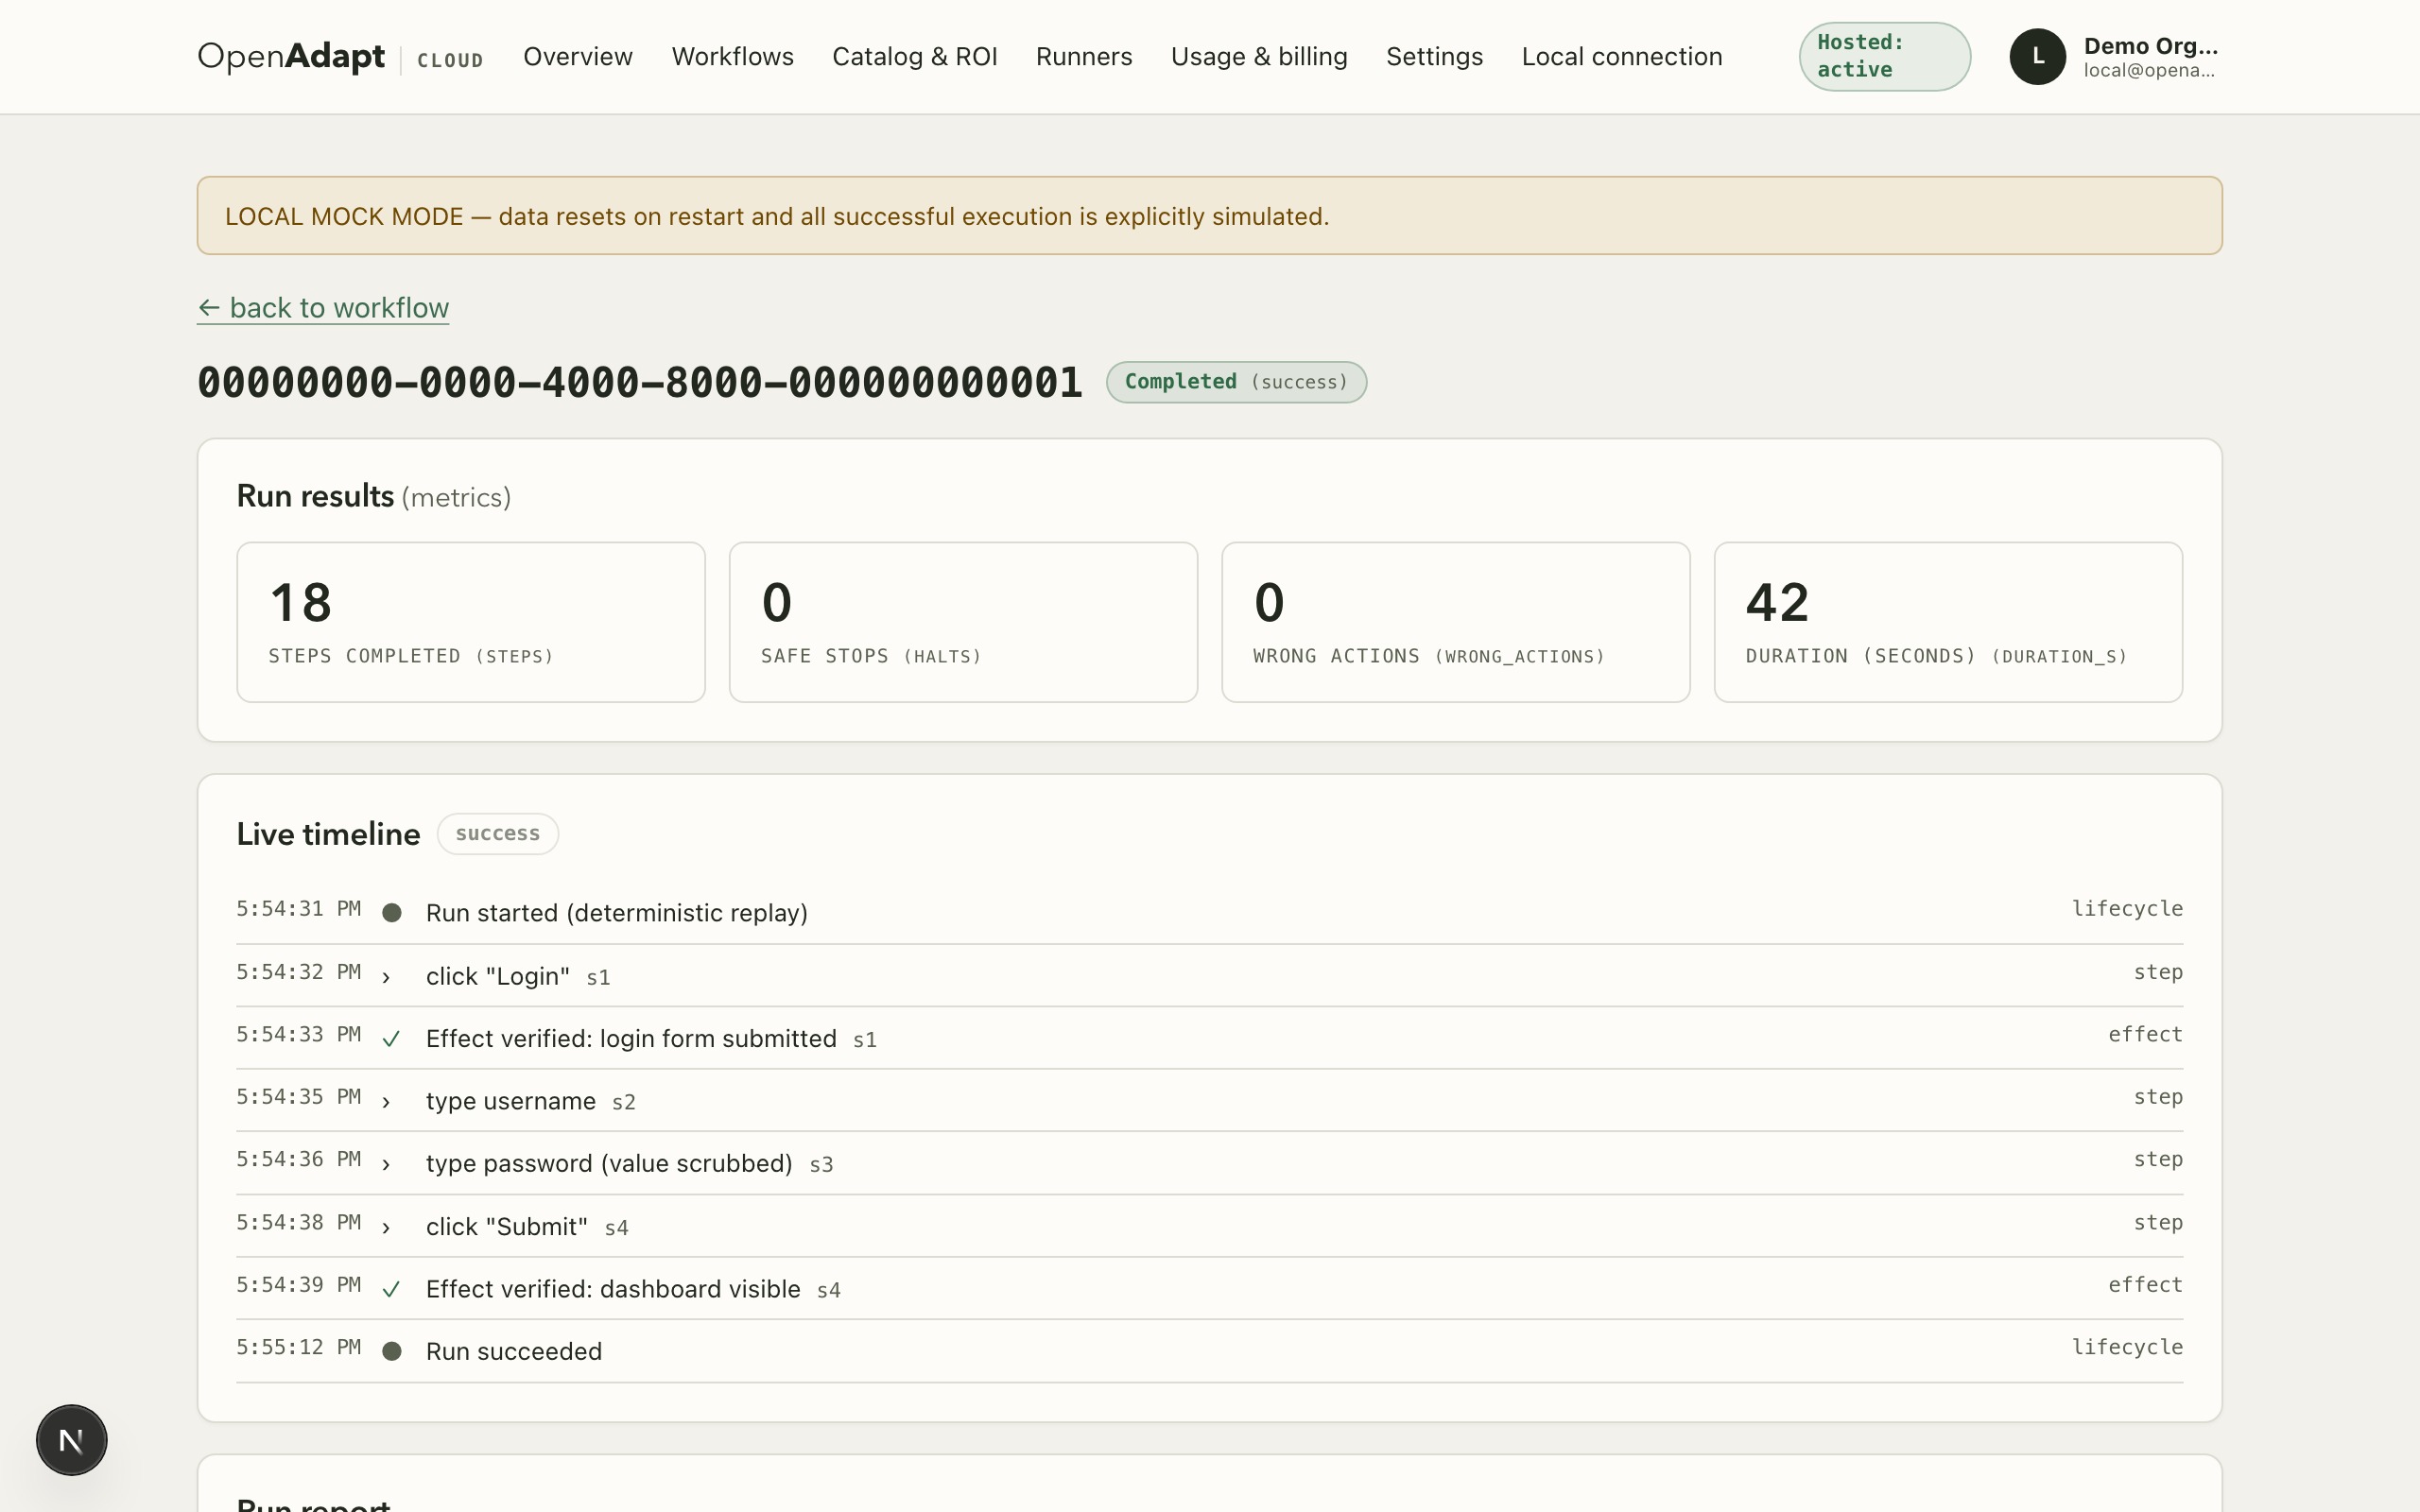Click the local@opena... email text

pos(2149,71)
